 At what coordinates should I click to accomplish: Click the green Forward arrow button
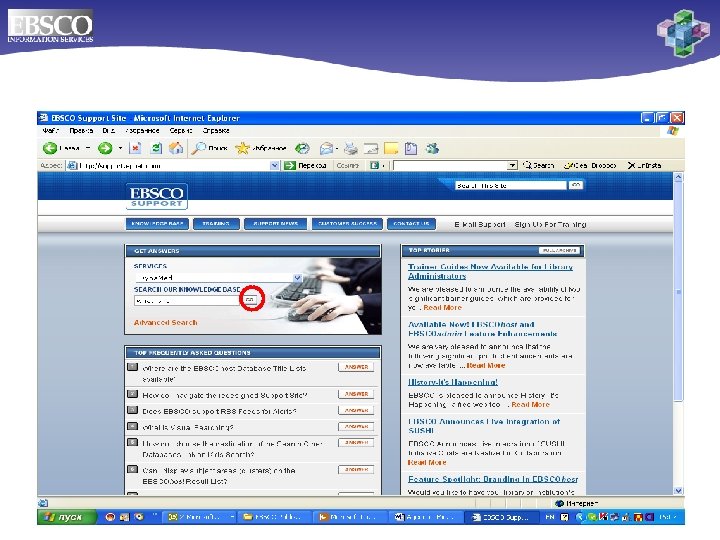(x=105, y=148)
